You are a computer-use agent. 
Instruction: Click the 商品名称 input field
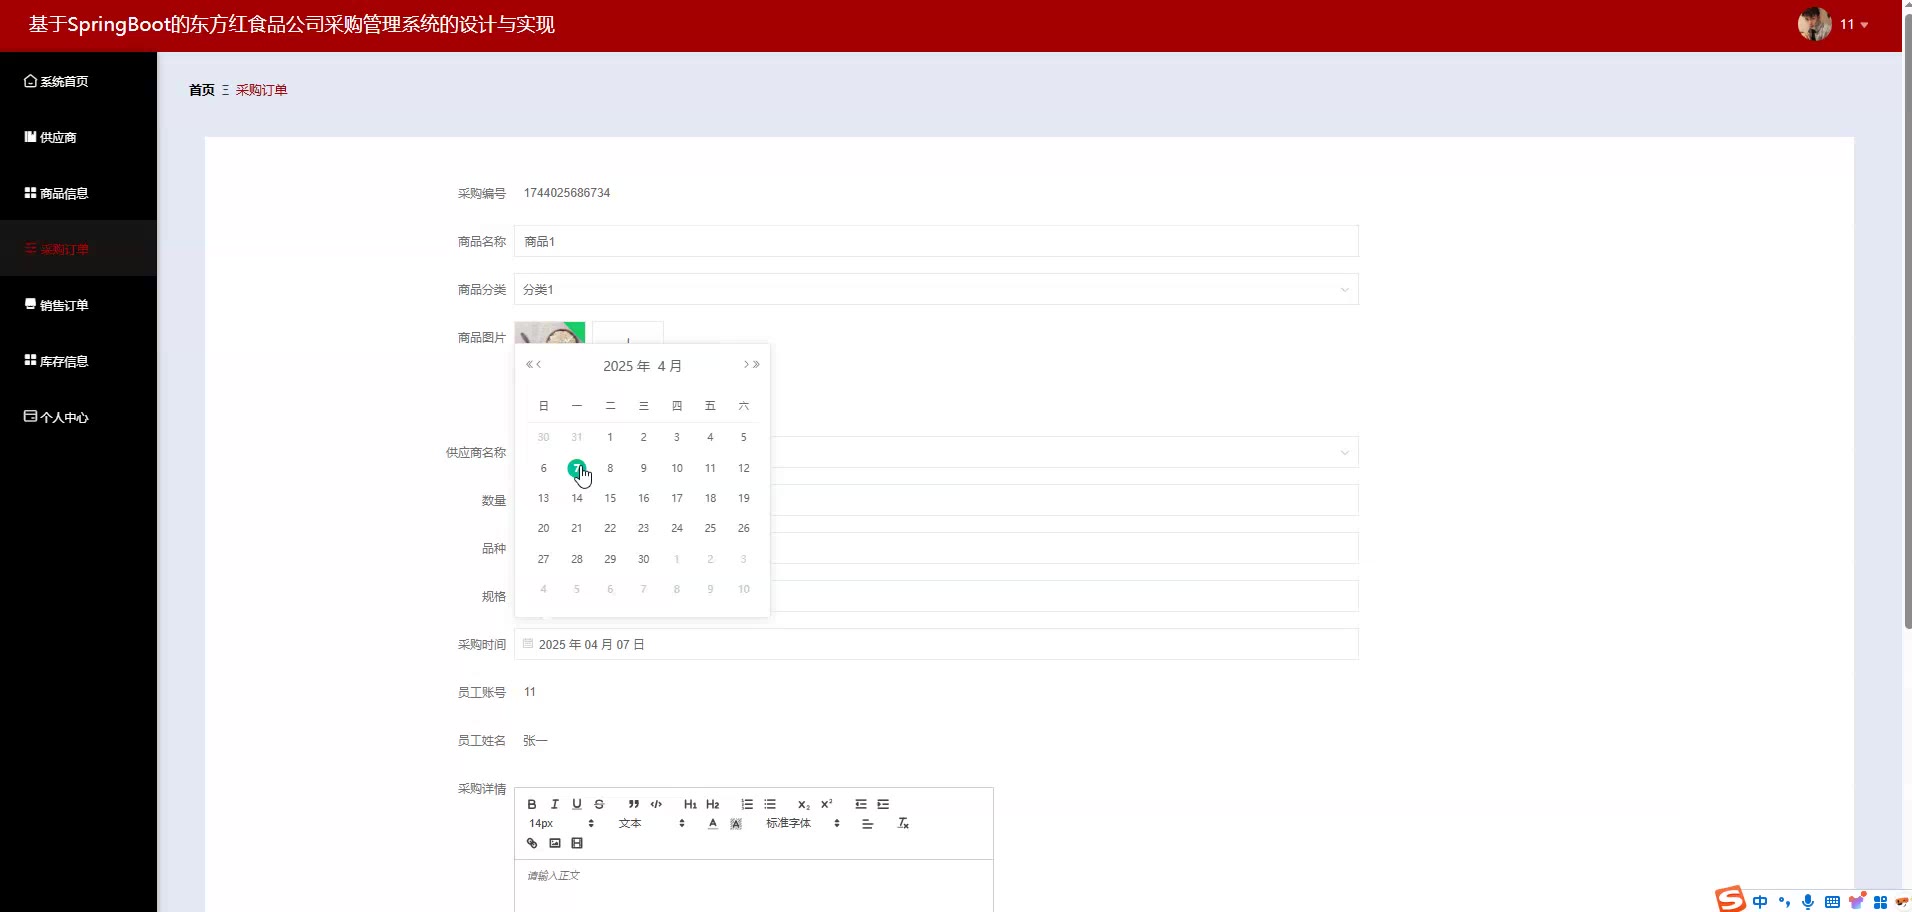click(936, 241)
